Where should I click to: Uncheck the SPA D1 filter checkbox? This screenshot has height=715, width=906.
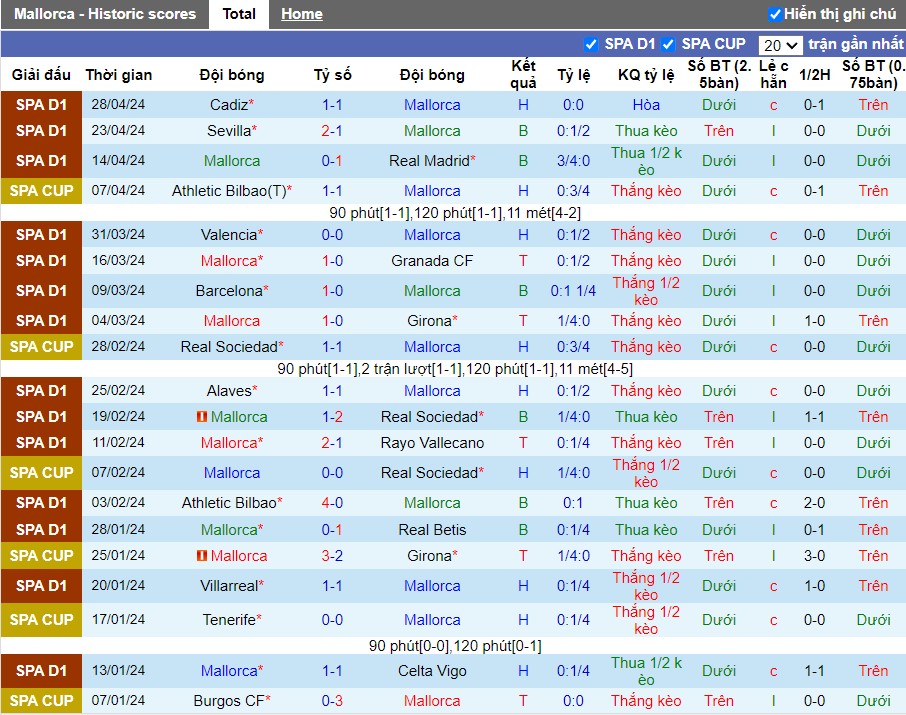click(591, 45)
